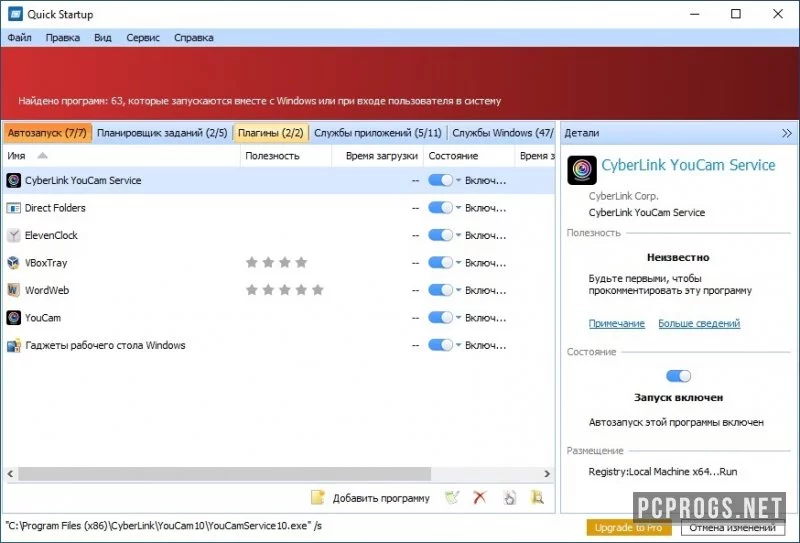The height and width of the screenshot is (543, 800).
Task: Click the CyberLink YouCam Service row icon
Action: (14, 180)
